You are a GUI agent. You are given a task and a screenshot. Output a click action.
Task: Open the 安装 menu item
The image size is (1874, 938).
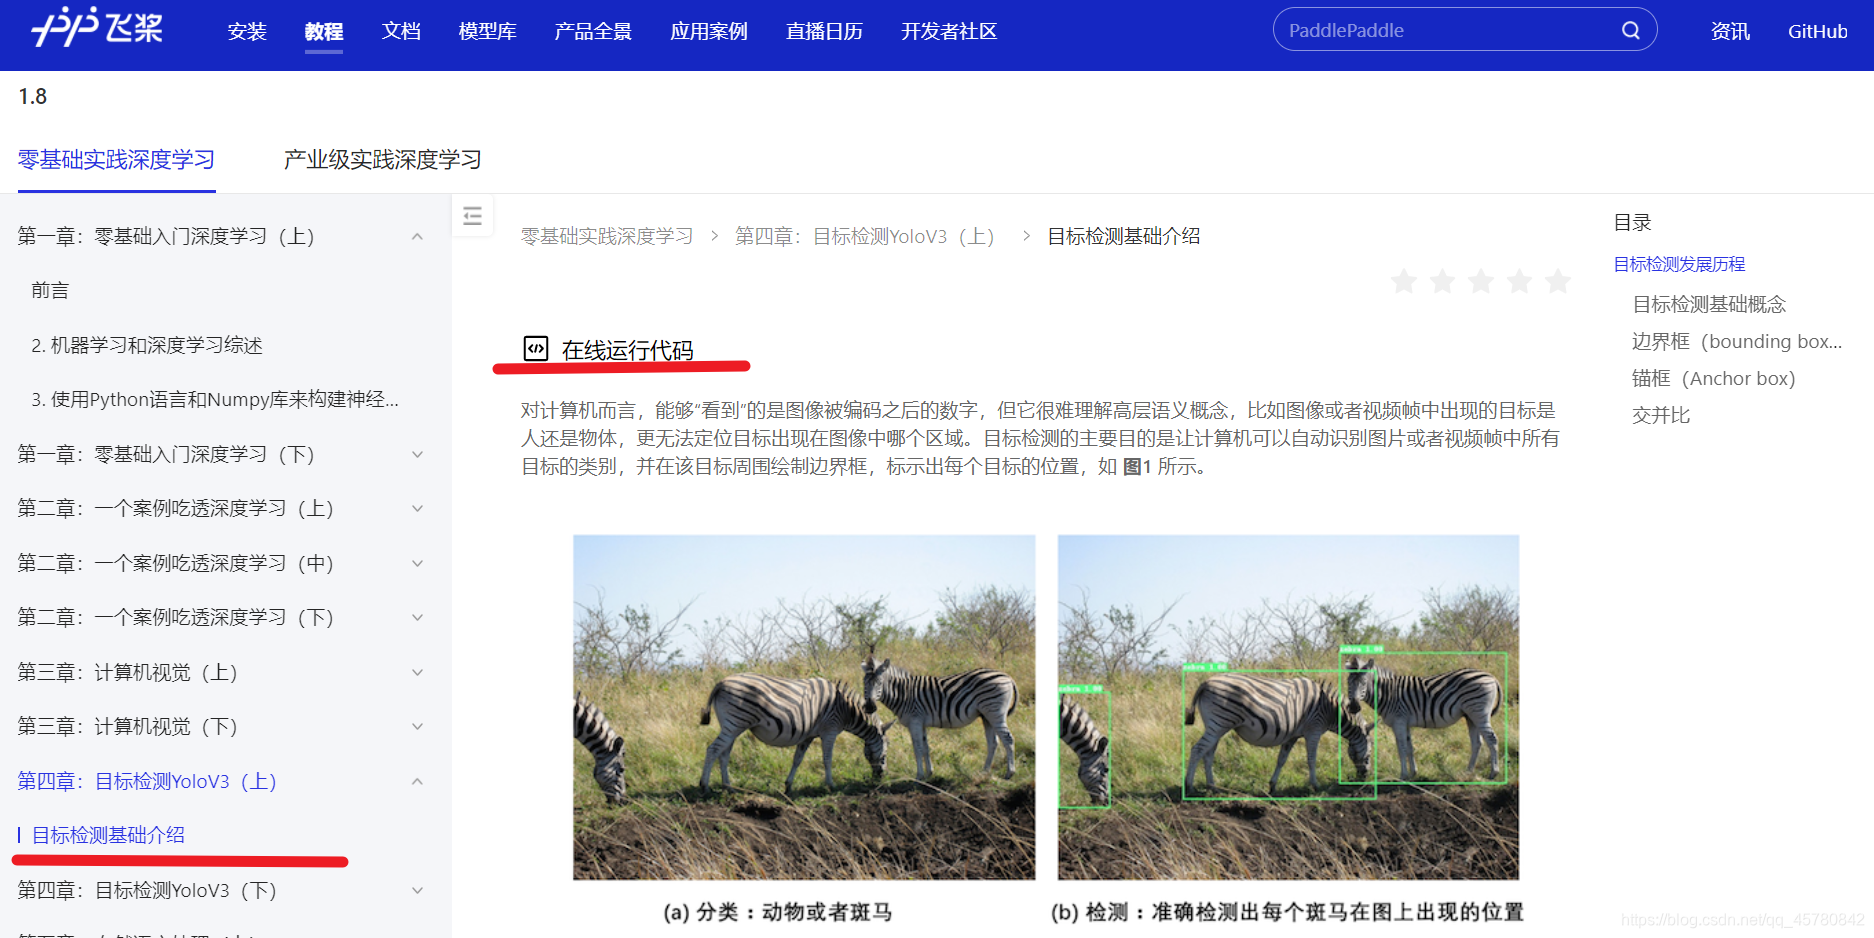(x=247, y=31)
